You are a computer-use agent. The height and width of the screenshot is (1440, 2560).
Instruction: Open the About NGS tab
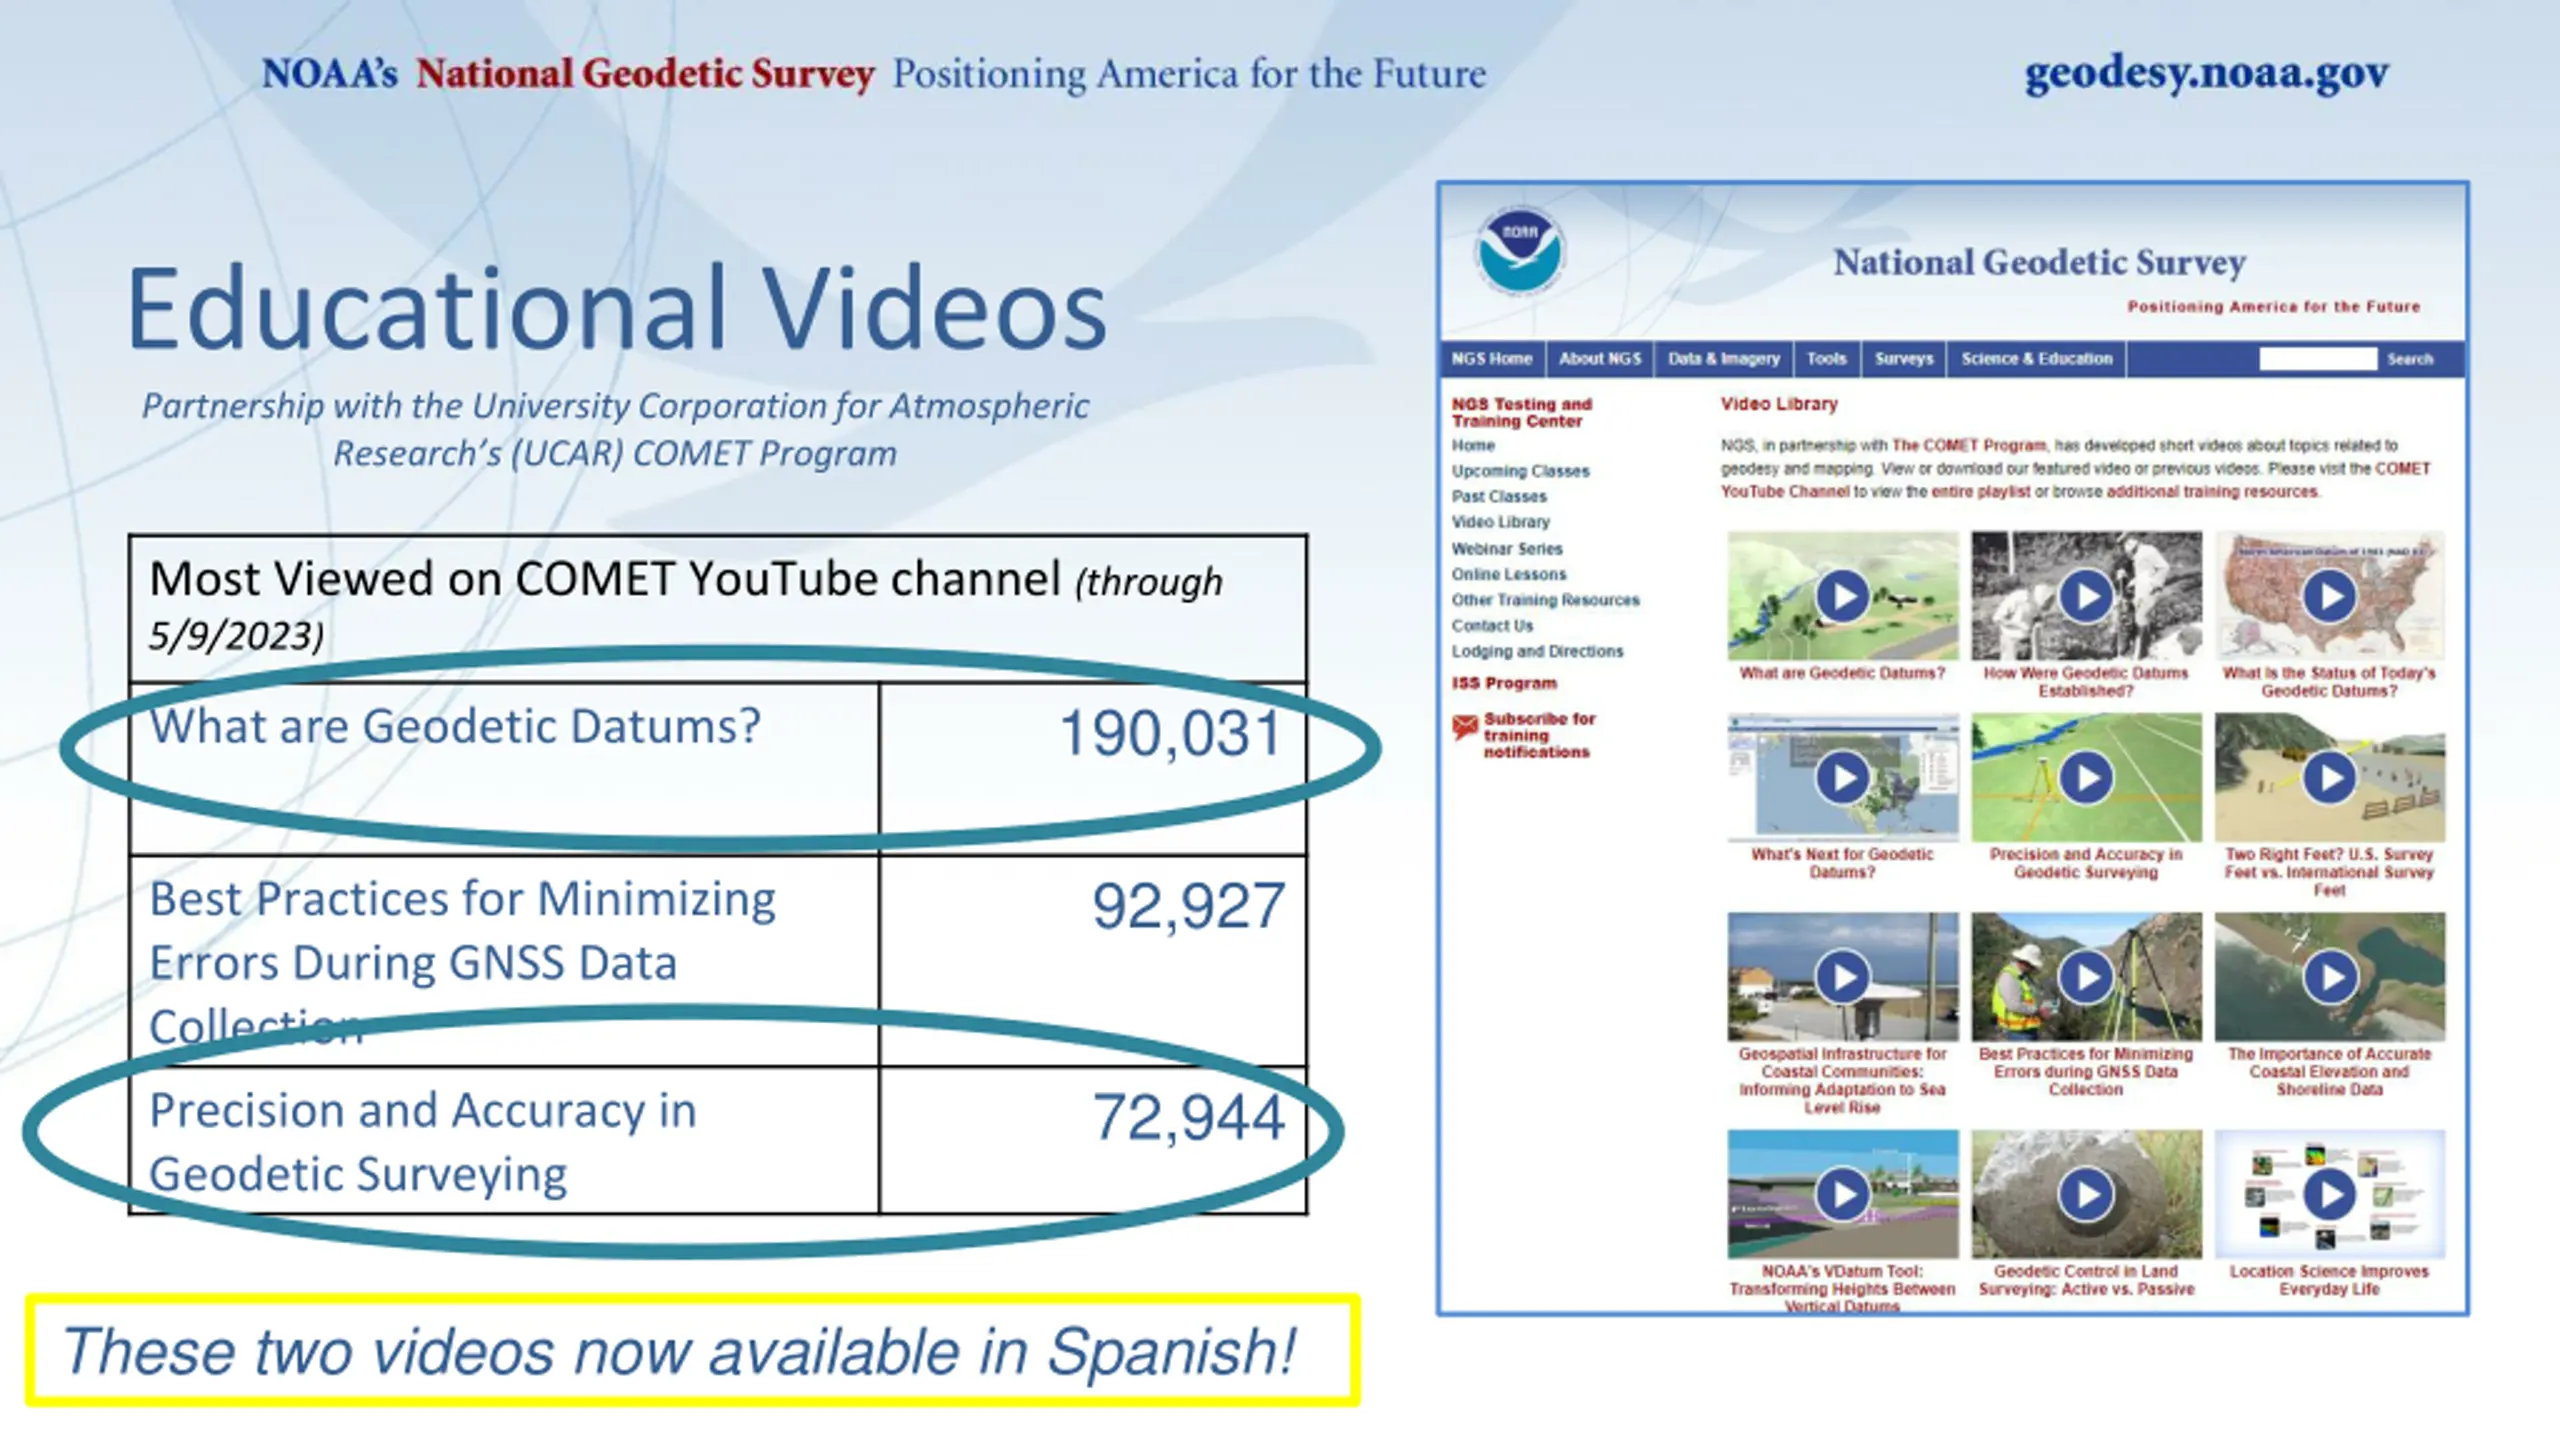(x=1600, y=359)
